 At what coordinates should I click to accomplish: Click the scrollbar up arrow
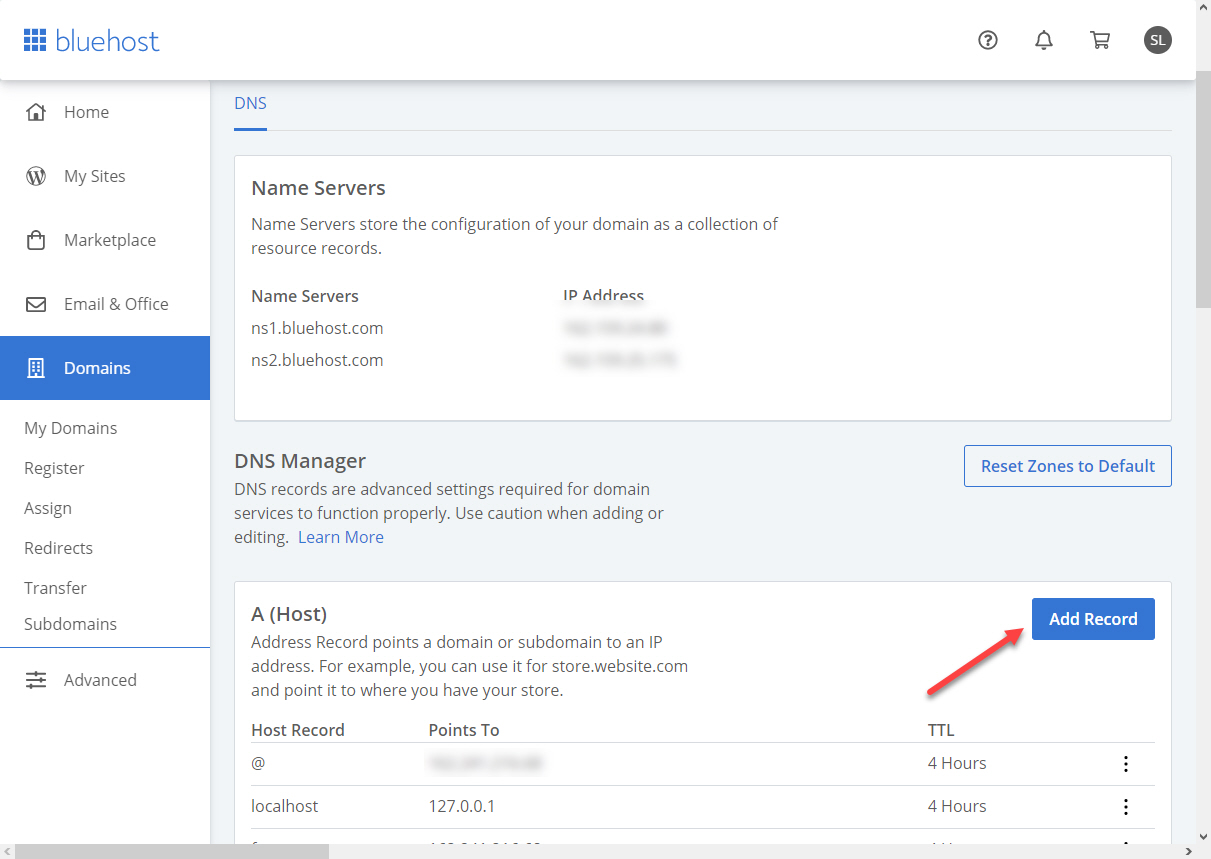pos(1203,8)
